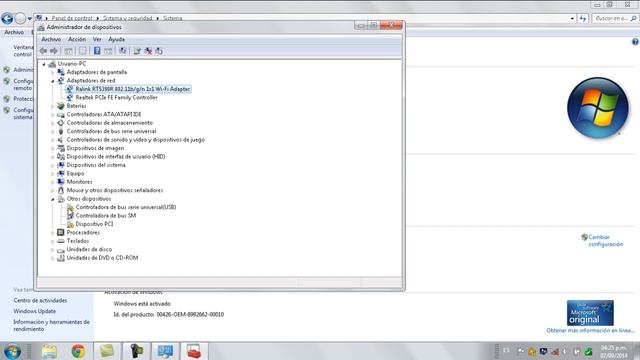Open the Ayuda menu

[116, 39]
